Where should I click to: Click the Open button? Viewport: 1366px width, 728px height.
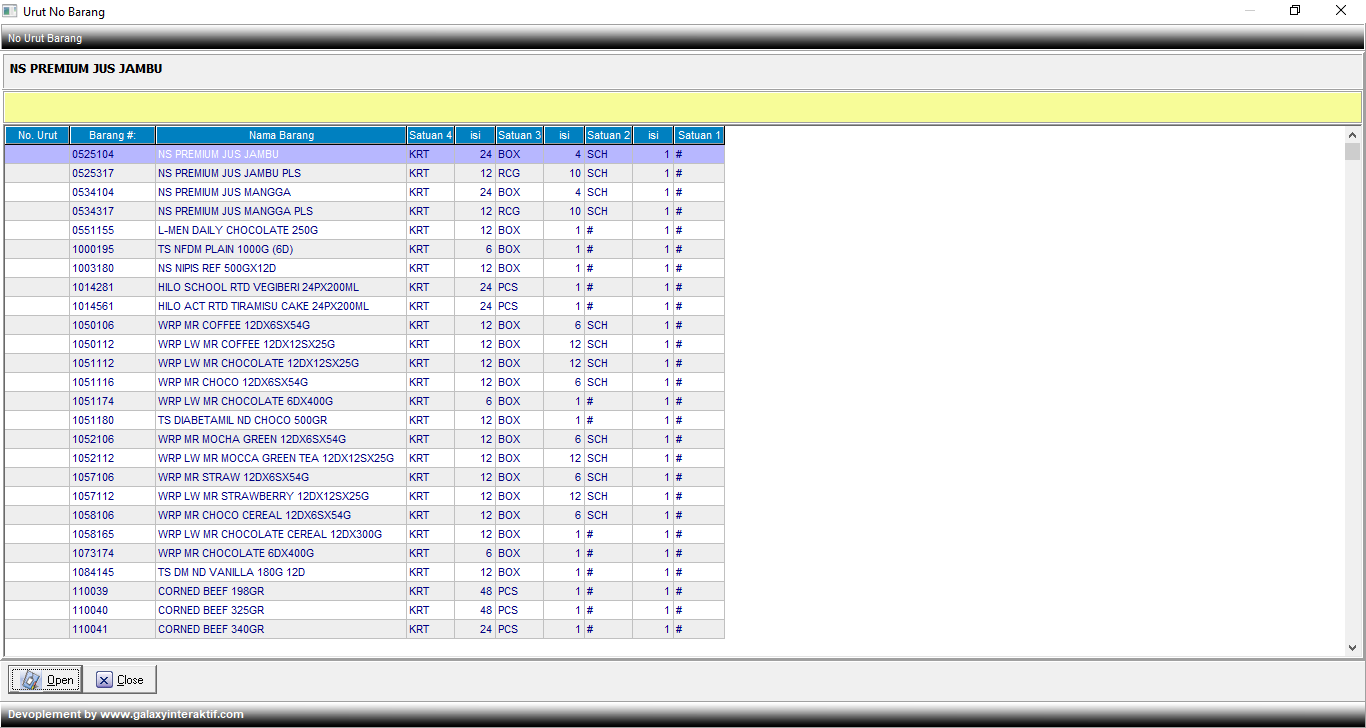[46, 680]
